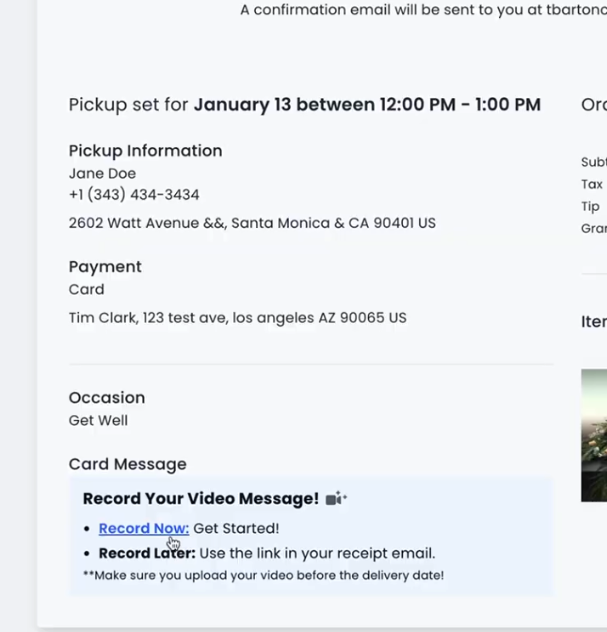The height and width of the screenshot is (632, 607).
Task: Click the name Jane Doe
Action: pos(102,173)
